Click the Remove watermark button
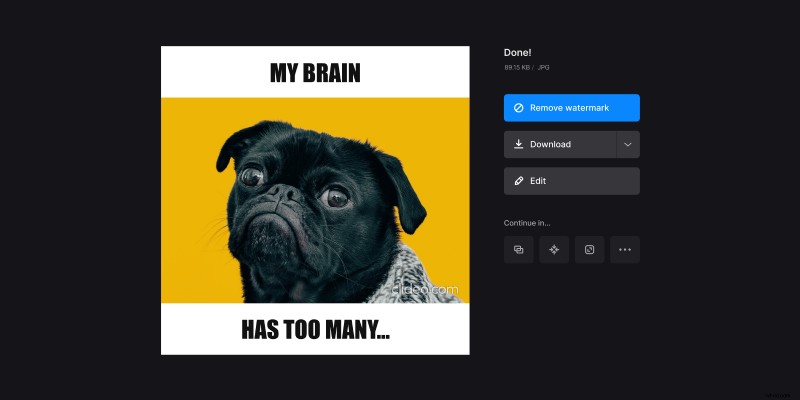This screenshot has width=800, height=400. point(571,108)
